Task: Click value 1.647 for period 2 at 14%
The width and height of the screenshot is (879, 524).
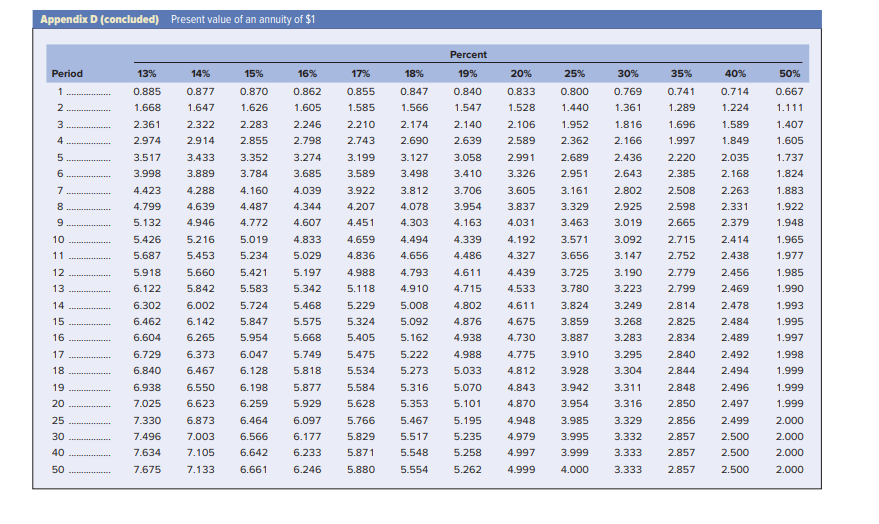Action: [x=200, y=108]
